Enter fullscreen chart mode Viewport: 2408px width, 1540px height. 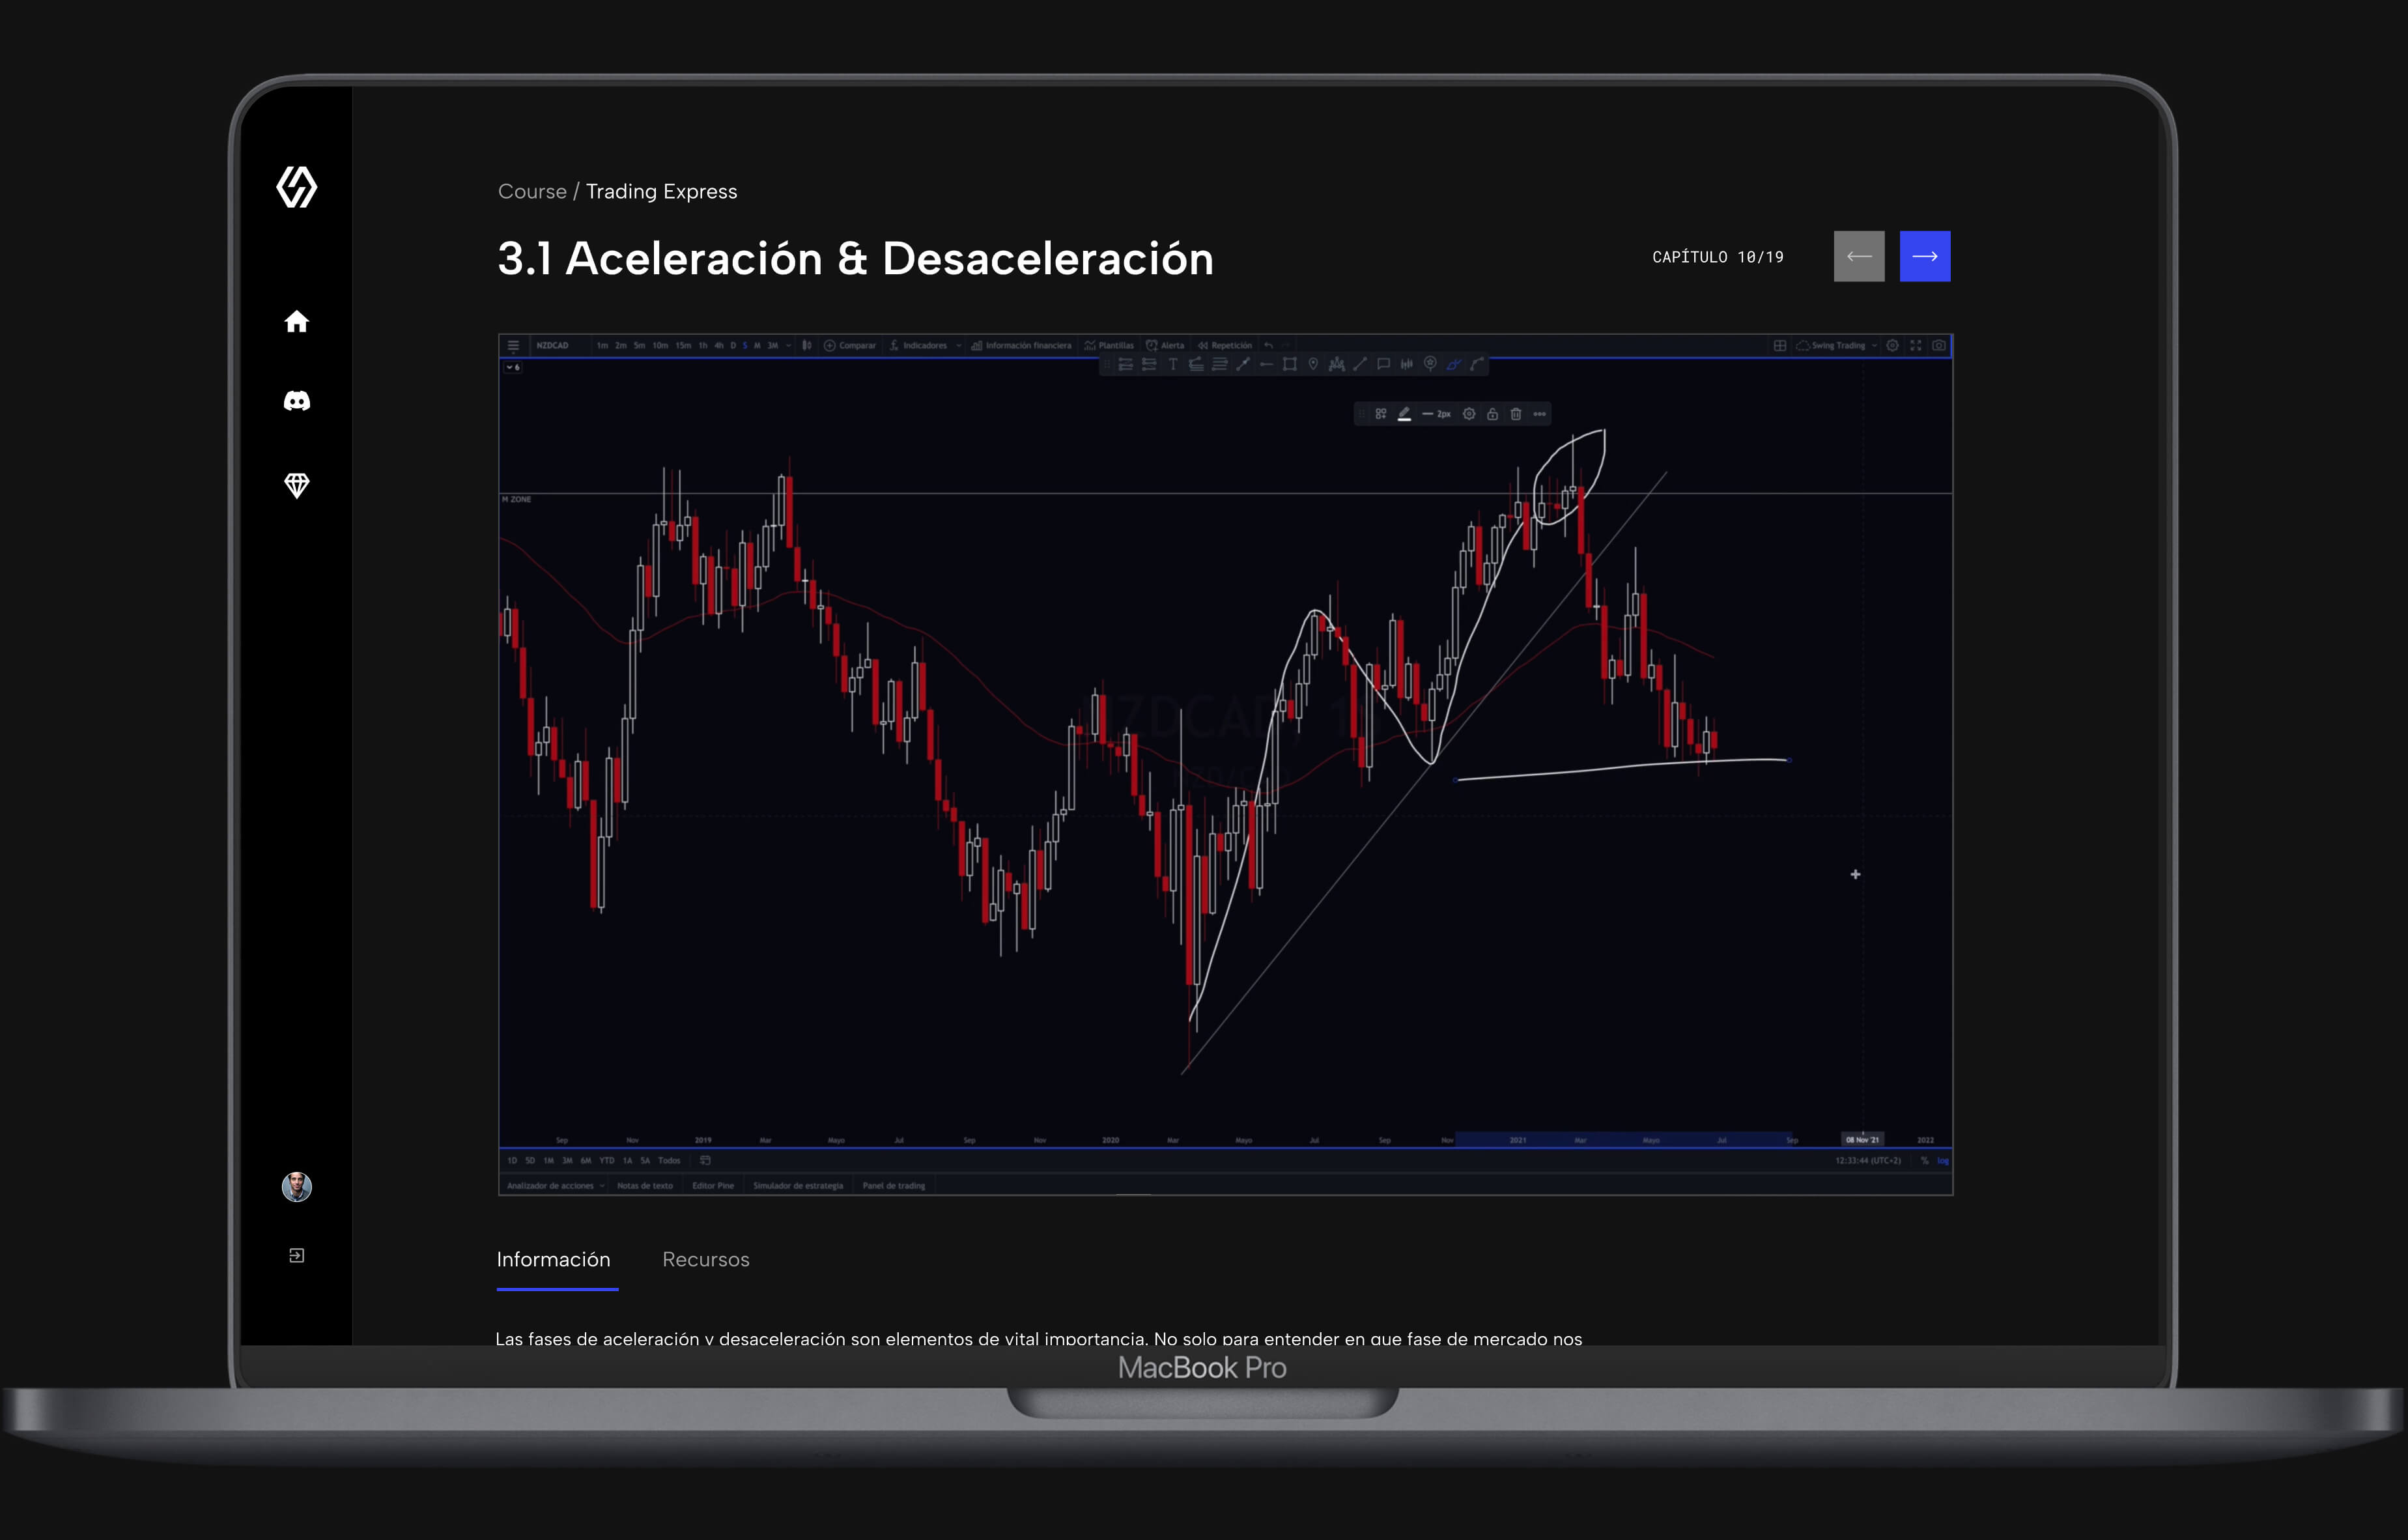coord(1916,346)
